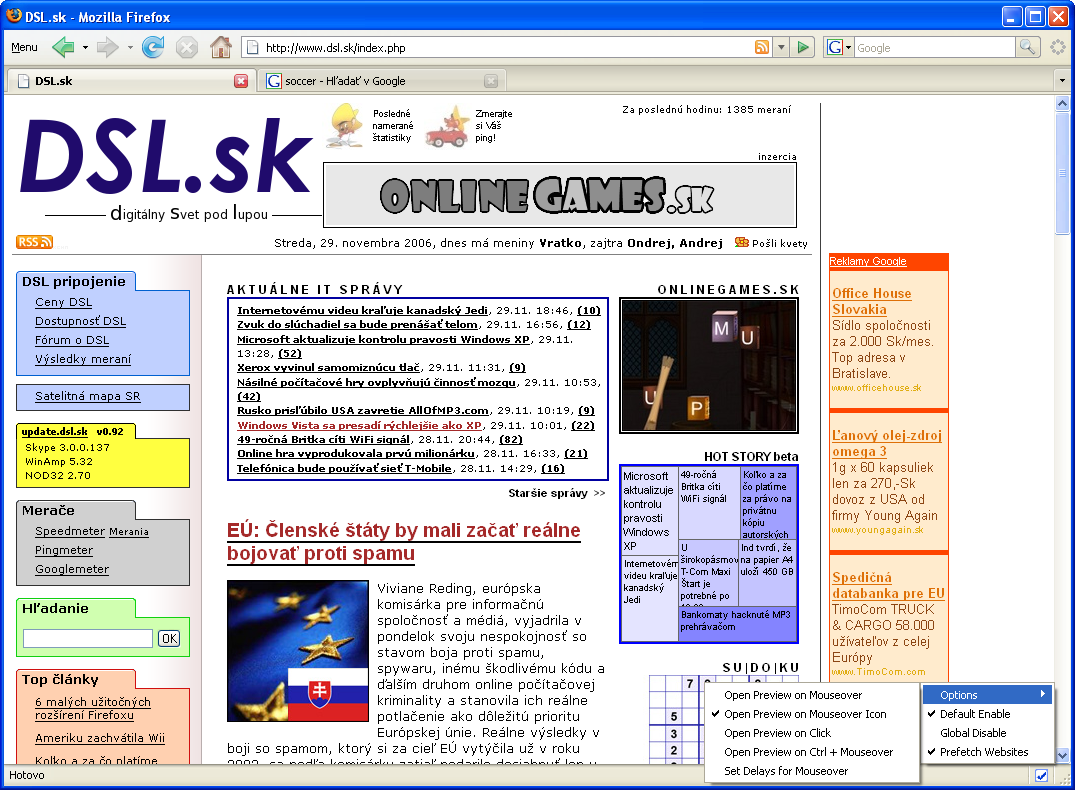1075x790 pixels.
Task: Click the Google search engine icon
Action: [x=834, y=47]
